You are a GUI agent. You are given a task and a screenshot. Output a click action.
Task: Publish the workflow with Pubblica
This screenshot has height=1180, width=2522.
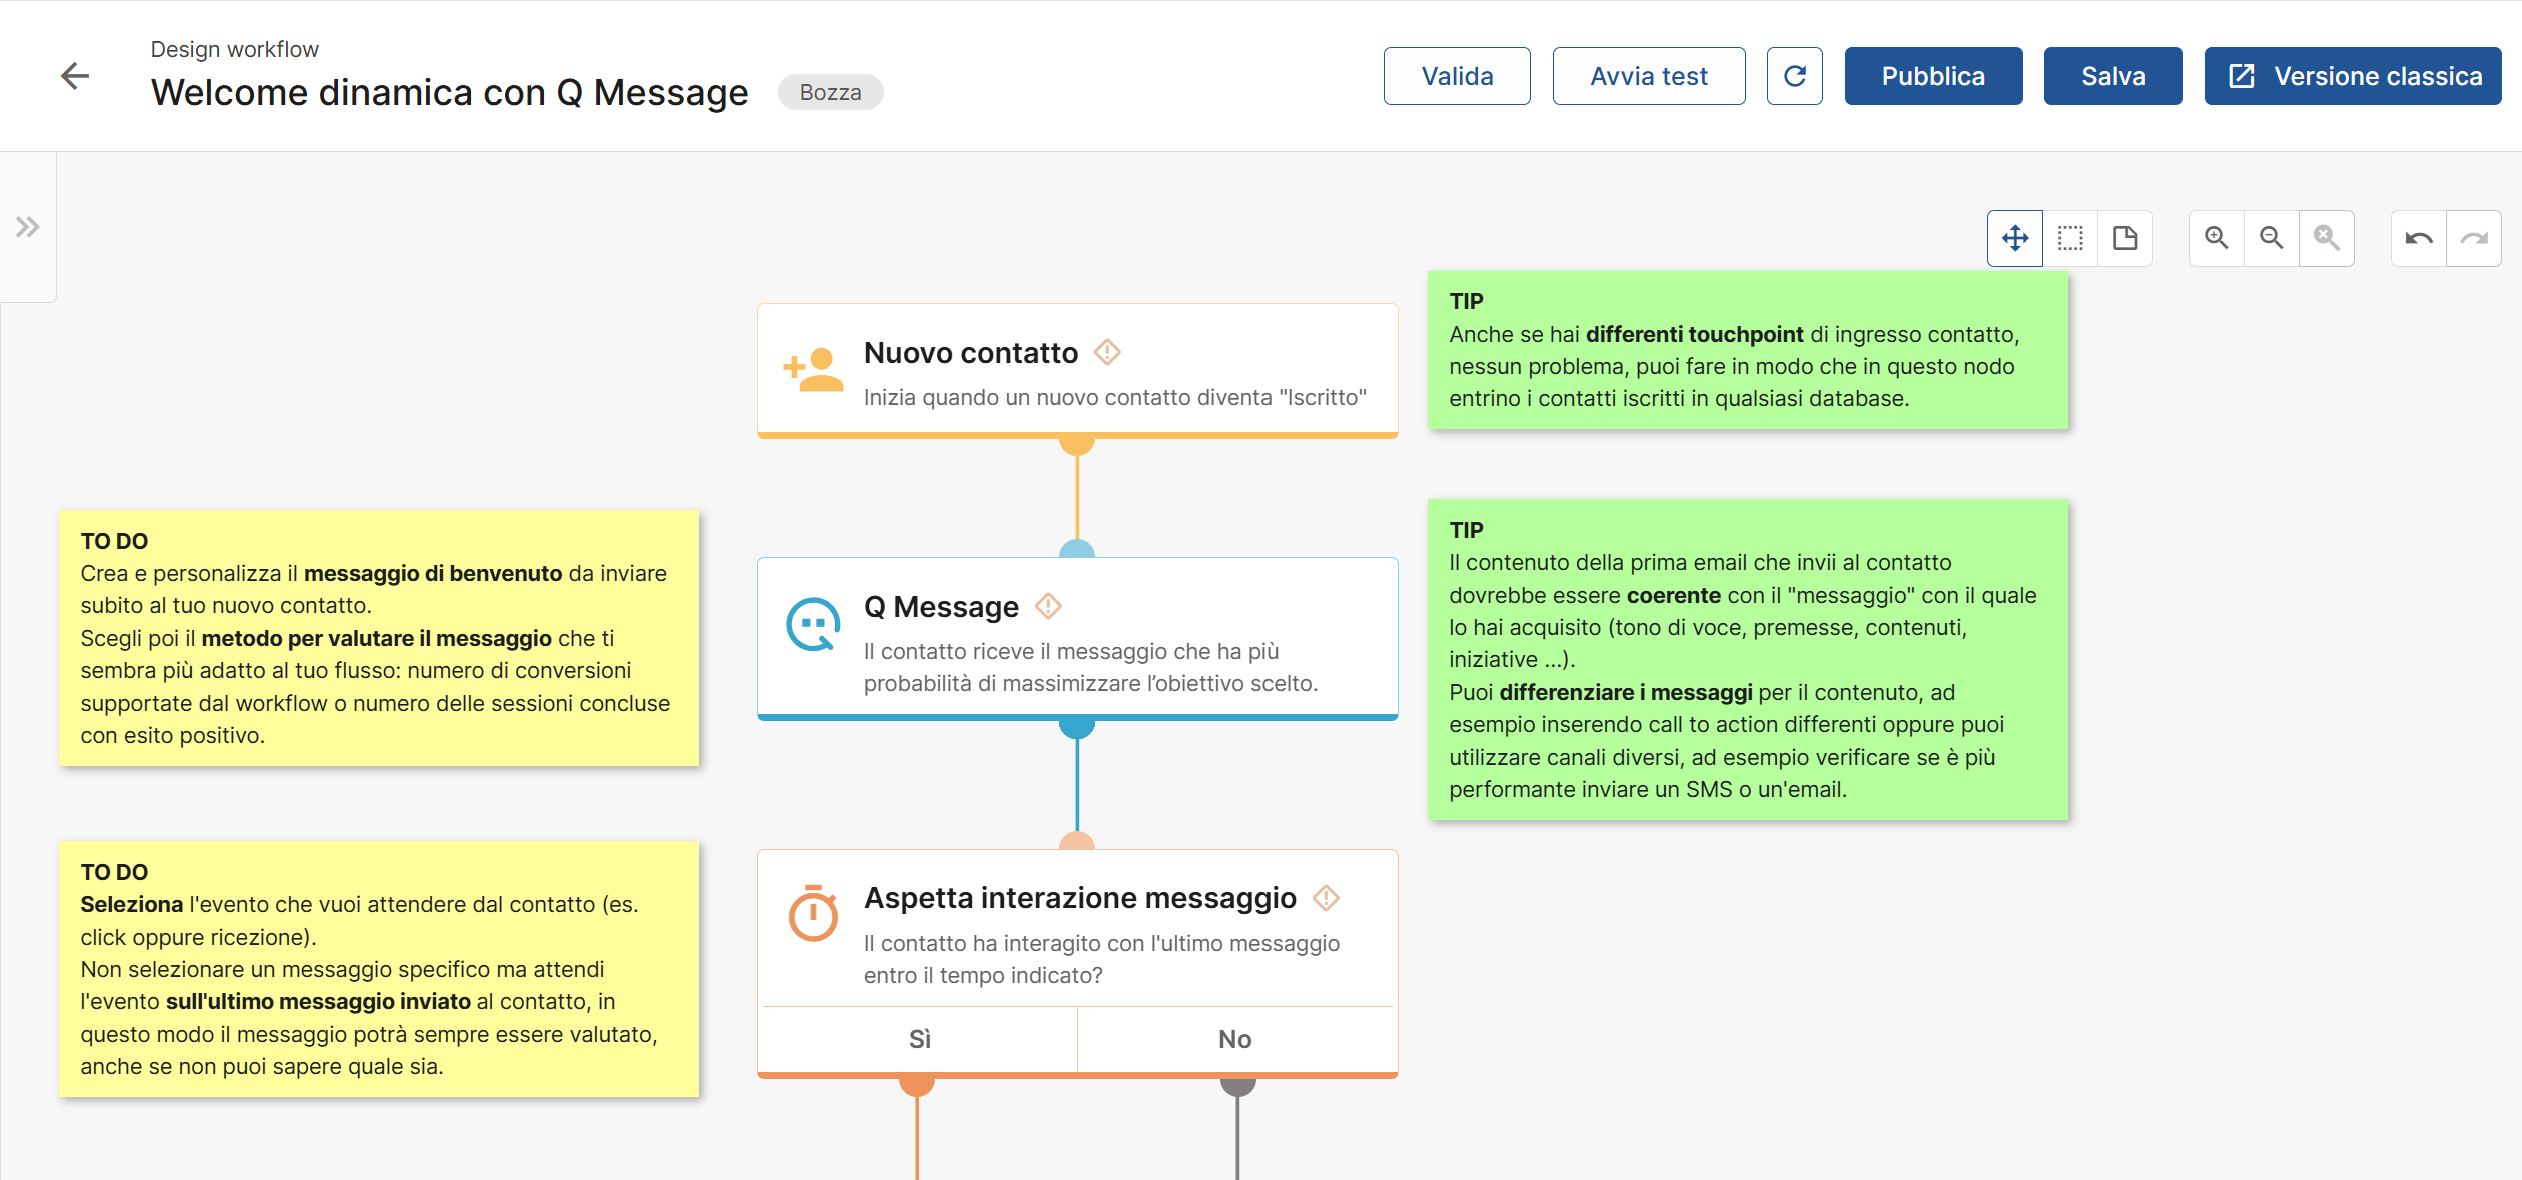click(1933, 76)
